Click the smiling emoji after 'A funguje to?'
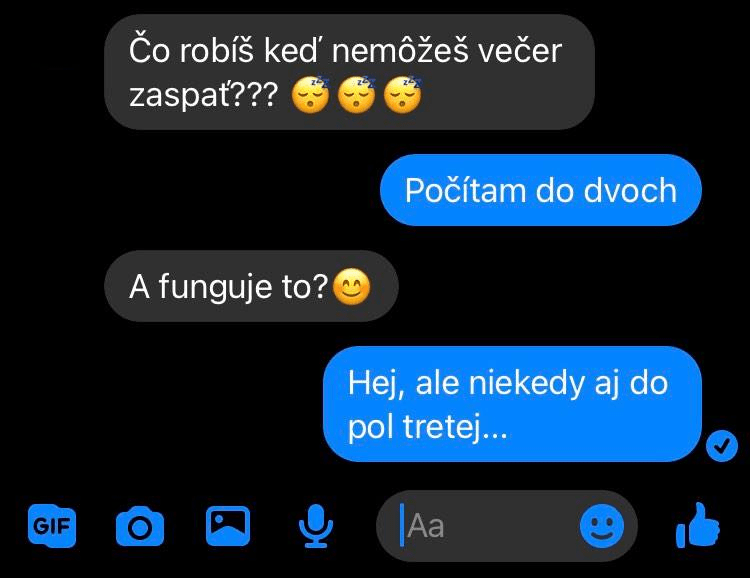The width and height of the screenshot is (750, 578). [352, 287]
